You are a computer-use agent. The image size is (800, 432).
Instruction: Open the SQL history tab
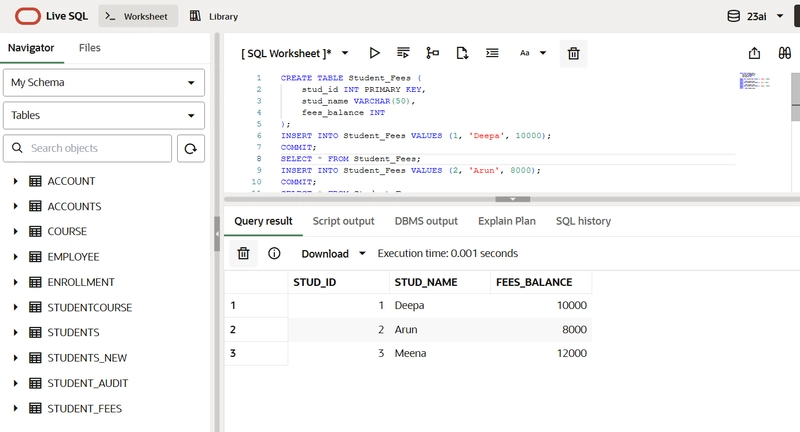(583, 221)
